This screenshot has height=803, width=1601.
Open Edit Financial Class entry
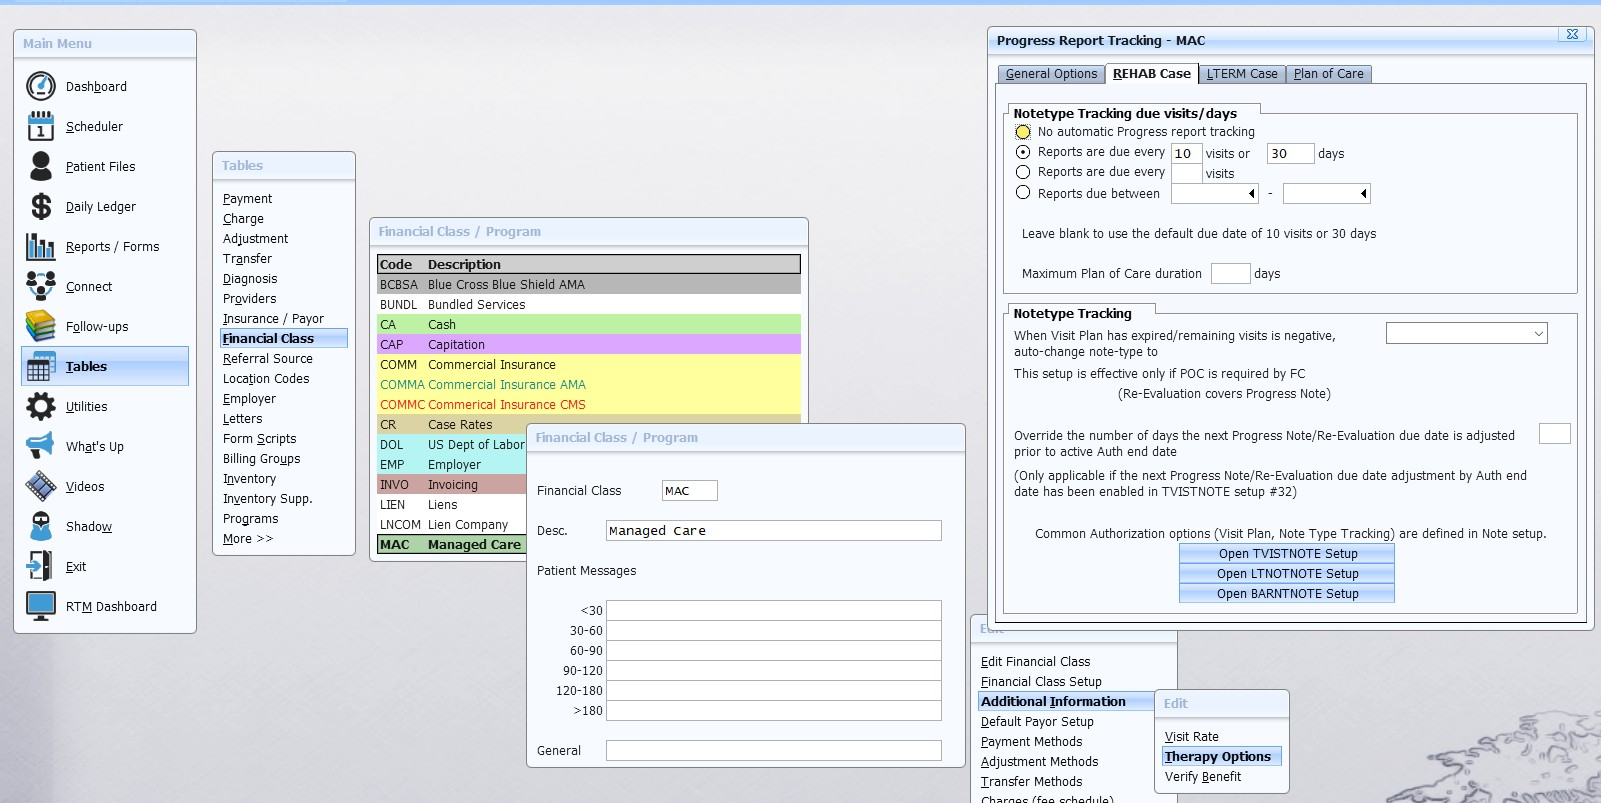click(x=1035, y=661)
